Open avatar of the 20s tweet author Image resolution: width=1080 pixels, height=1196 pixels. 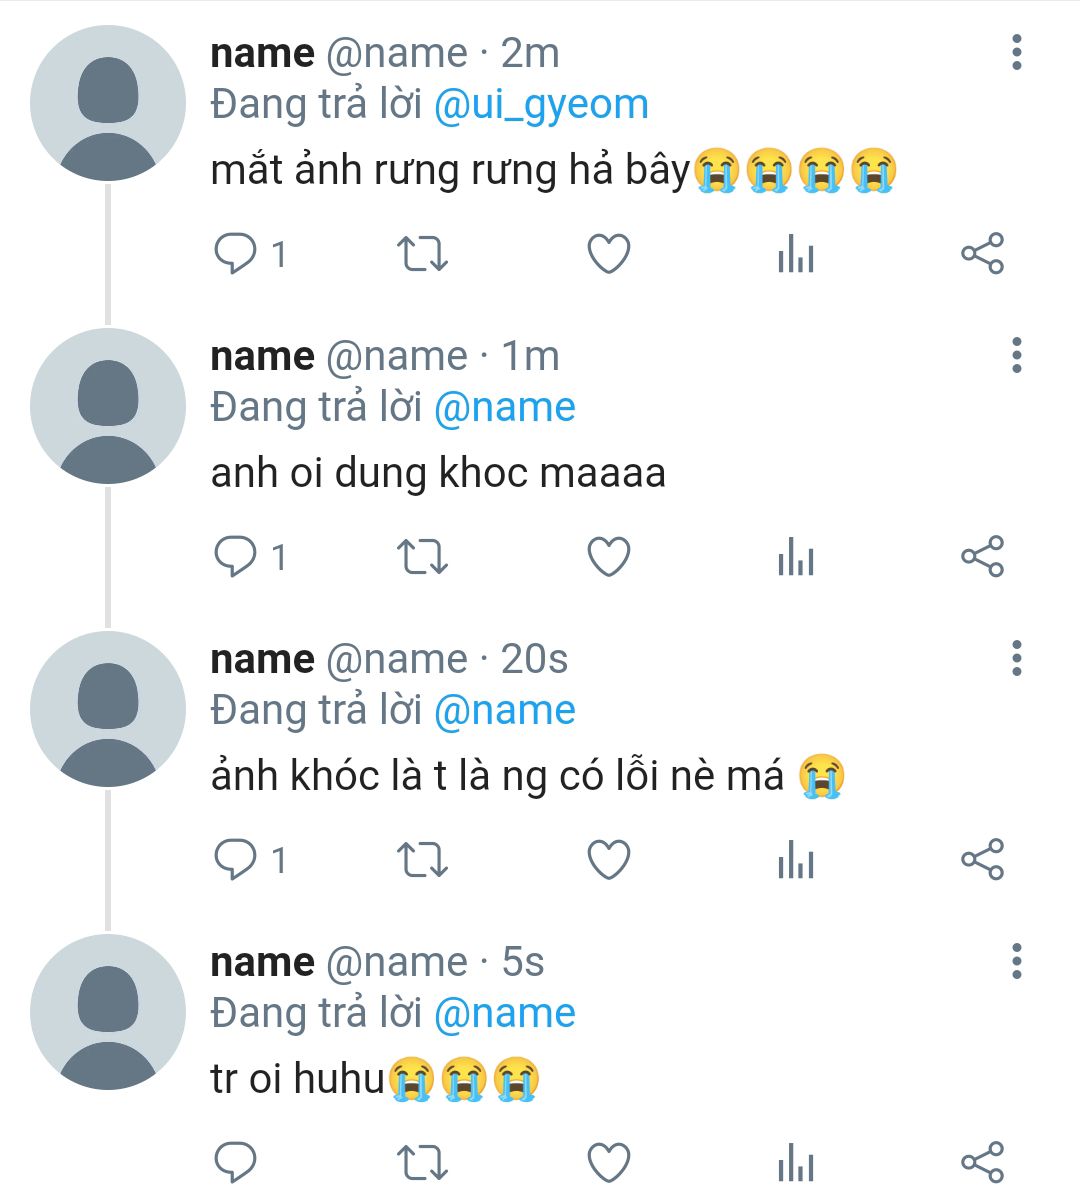(x=108, y=709)
